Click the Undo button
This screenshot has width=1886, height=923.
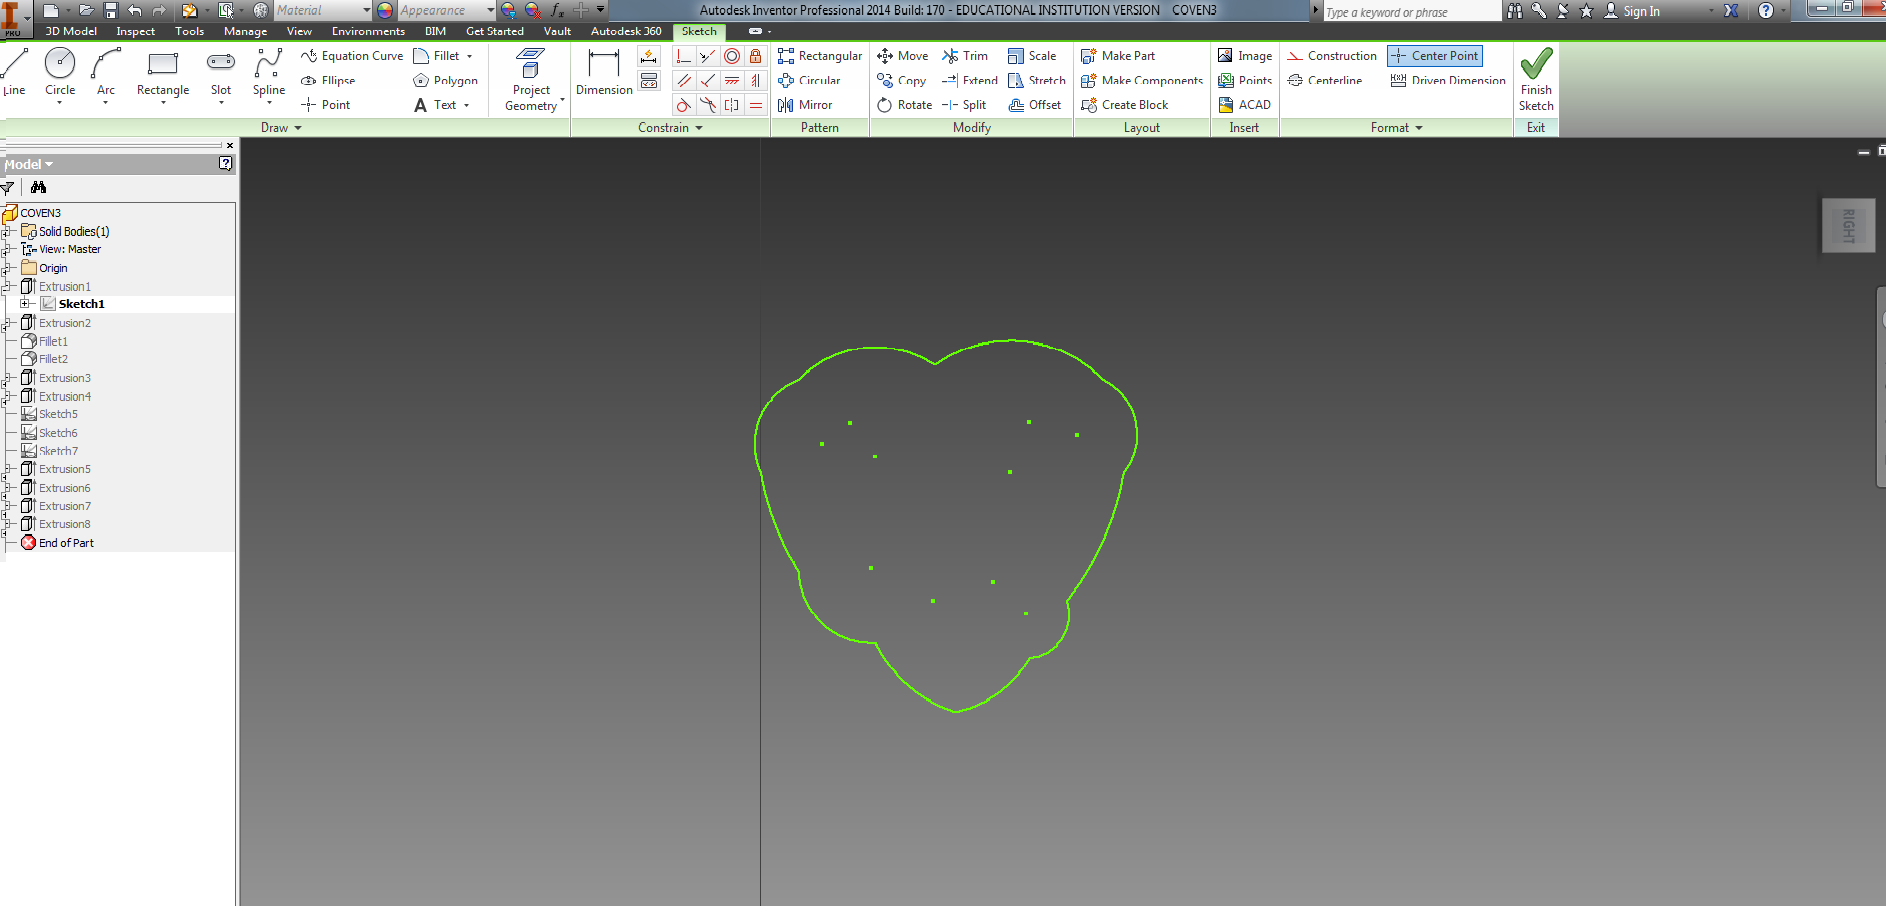tap(134, 11)
